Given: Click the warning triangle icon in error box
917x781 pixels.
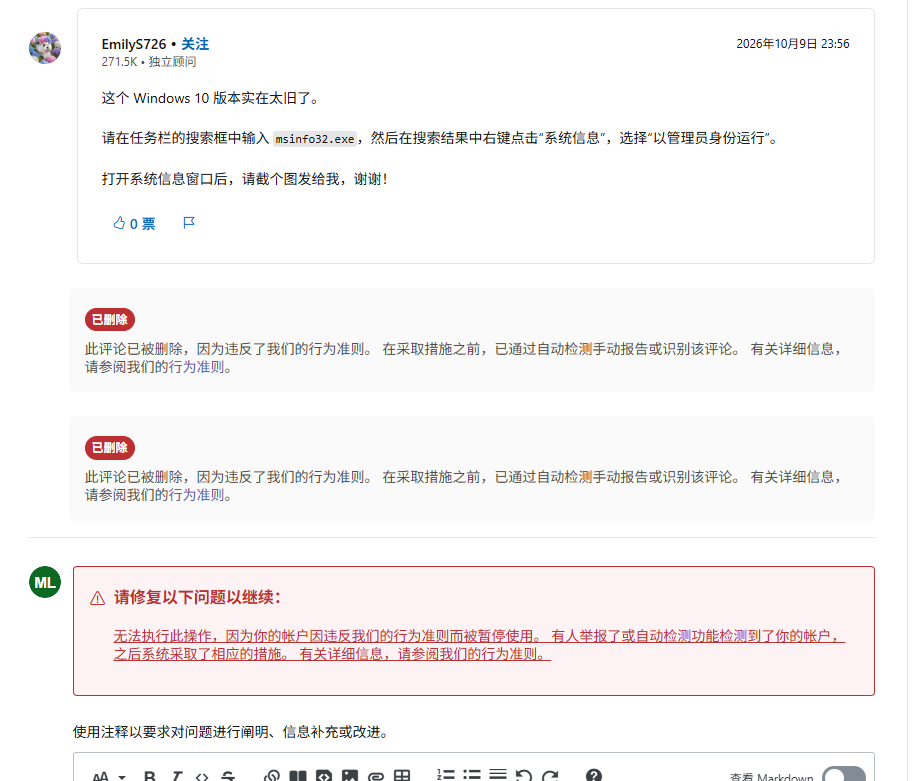Looking at the screenshot, I should tap(98, 598).
